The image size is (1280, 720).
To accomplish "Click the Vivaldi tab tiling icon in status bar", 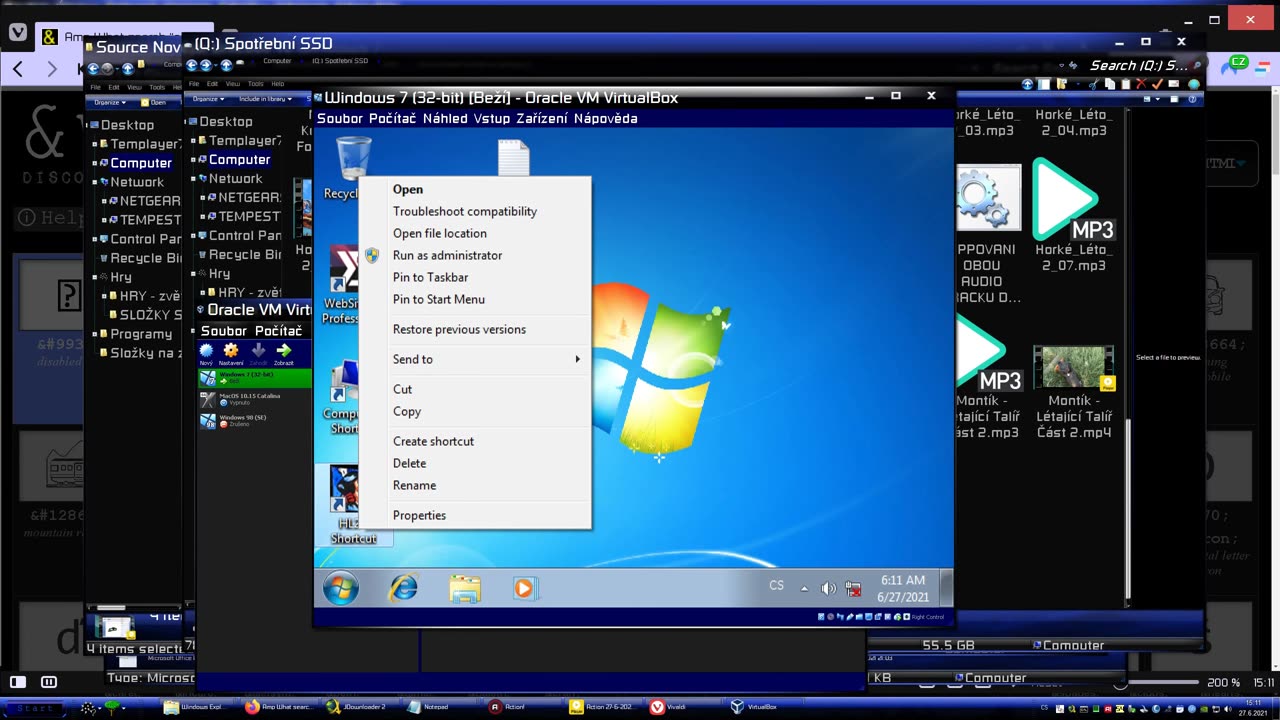I will (x=49, y=682).
